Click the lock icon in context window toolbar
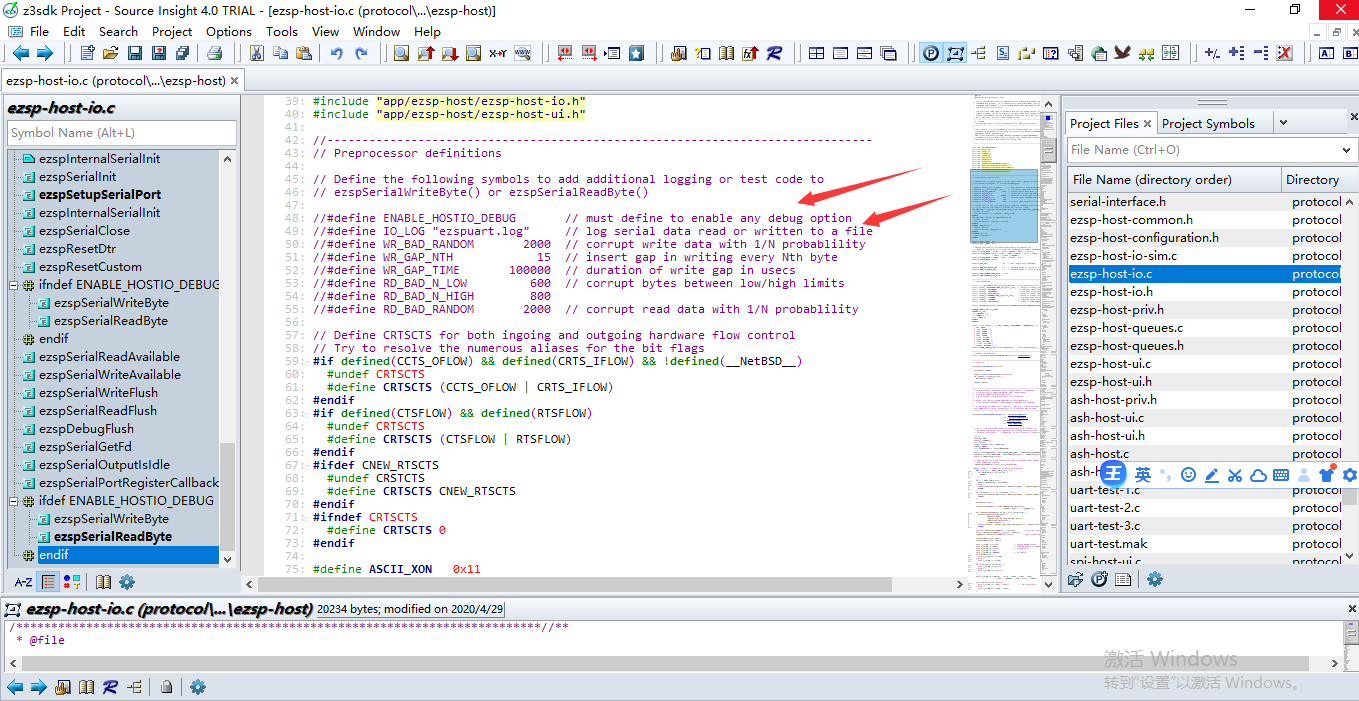Screen dimensions: 1359x701 [x=166, y=687]
